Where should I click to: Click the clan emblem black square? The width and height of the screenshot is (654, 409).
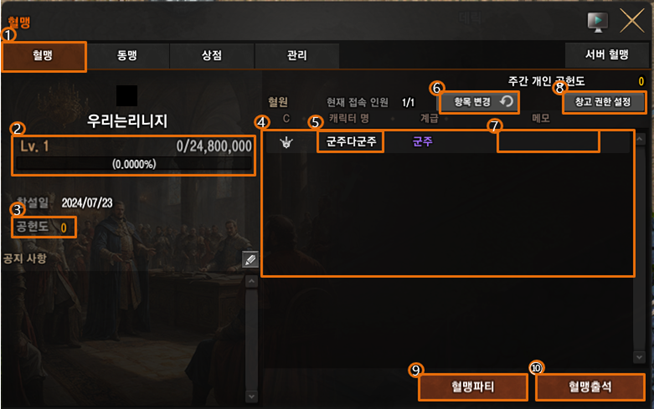tap(127, 95)
